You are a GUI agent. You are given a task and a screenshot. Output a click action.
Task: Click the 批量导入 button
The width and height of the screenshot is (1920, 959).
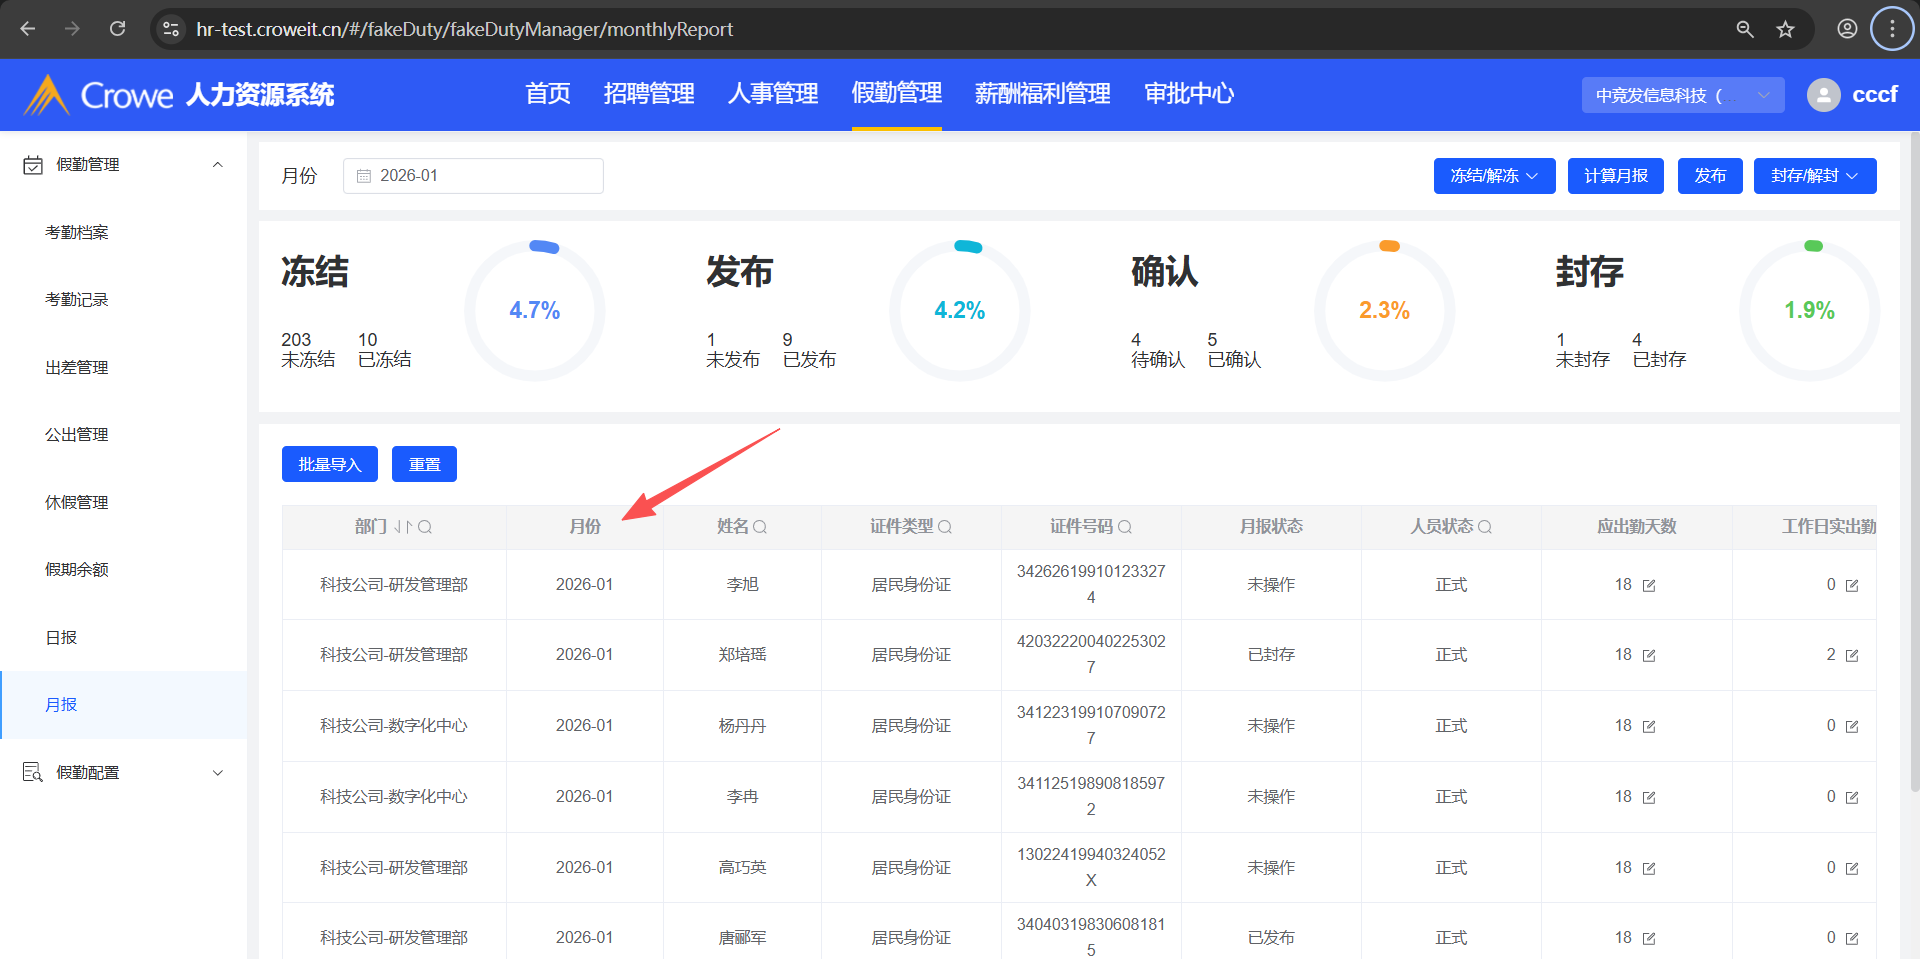[x=329, y=464]
